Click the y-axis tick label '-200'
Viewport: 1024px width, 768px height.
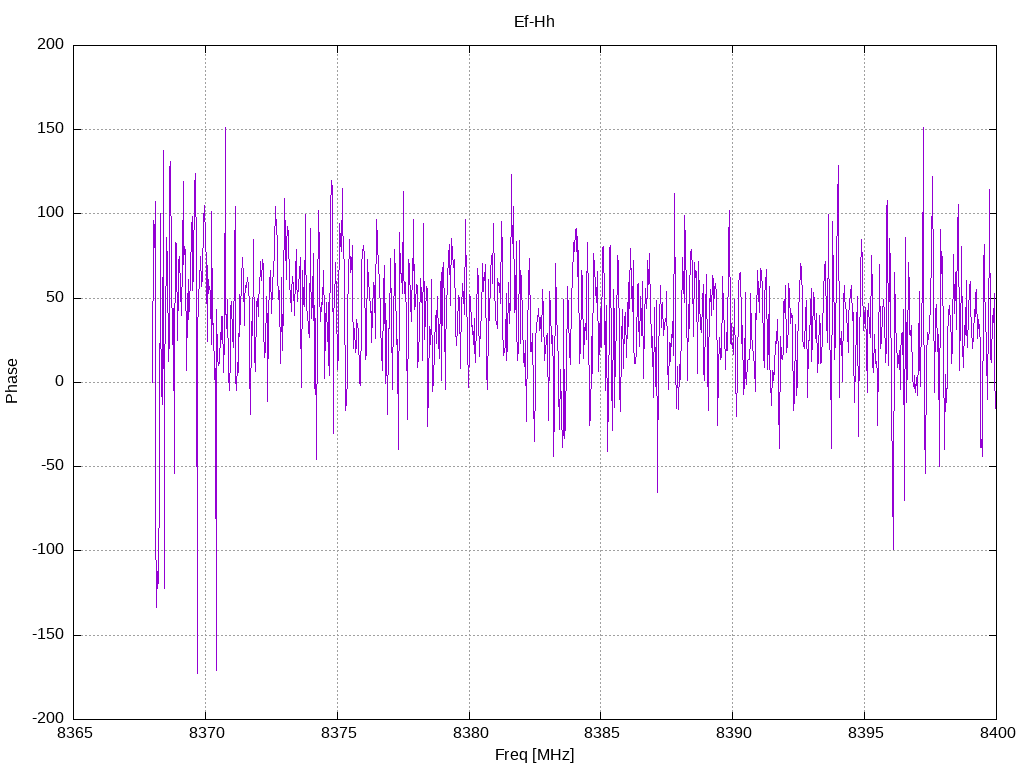tap(48, 718)
